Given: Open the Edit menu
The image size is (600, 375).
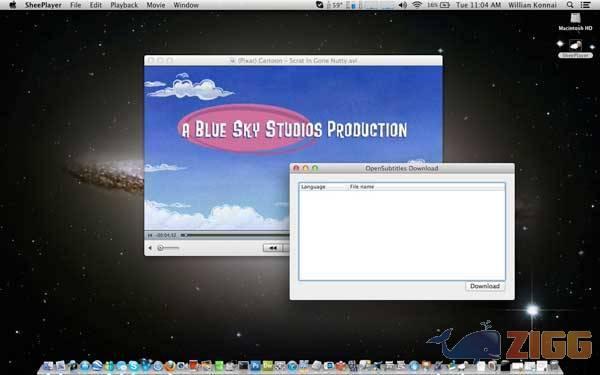Looking at the screenshot, I should click(96, 5).
